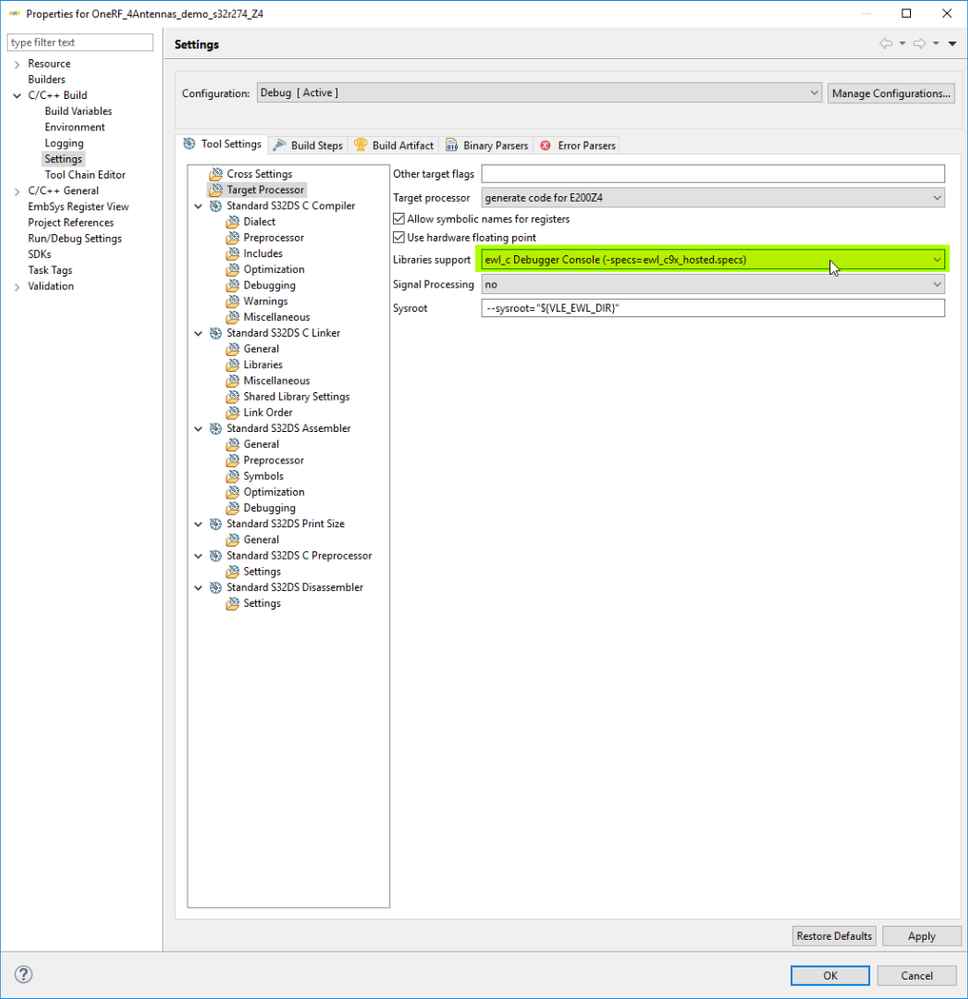The width and height of the screenshot is (968, 999).
Task: Select Logging in sidebar
Action: tap(64, 143)
